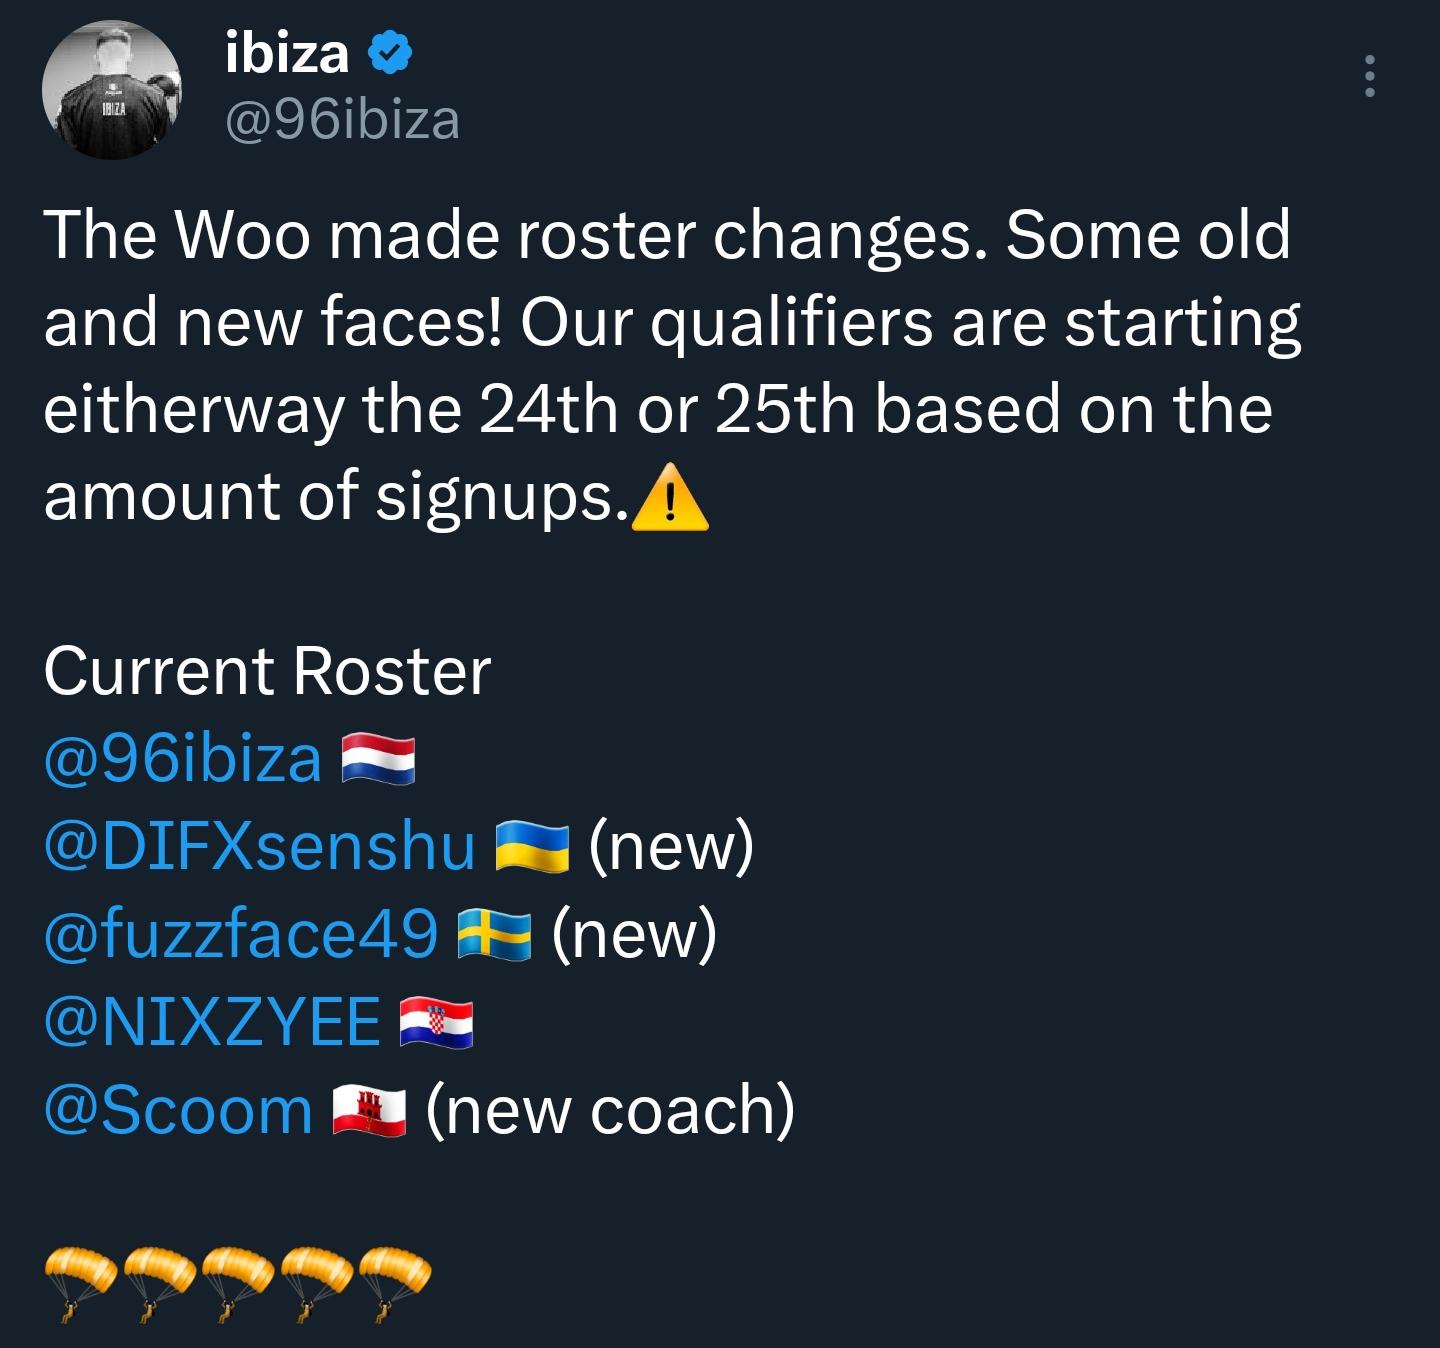Open the @Scoom mention
The height and width of the screenshot is (1348, 1440).
pyautogui.click(x=178, y=1110)
